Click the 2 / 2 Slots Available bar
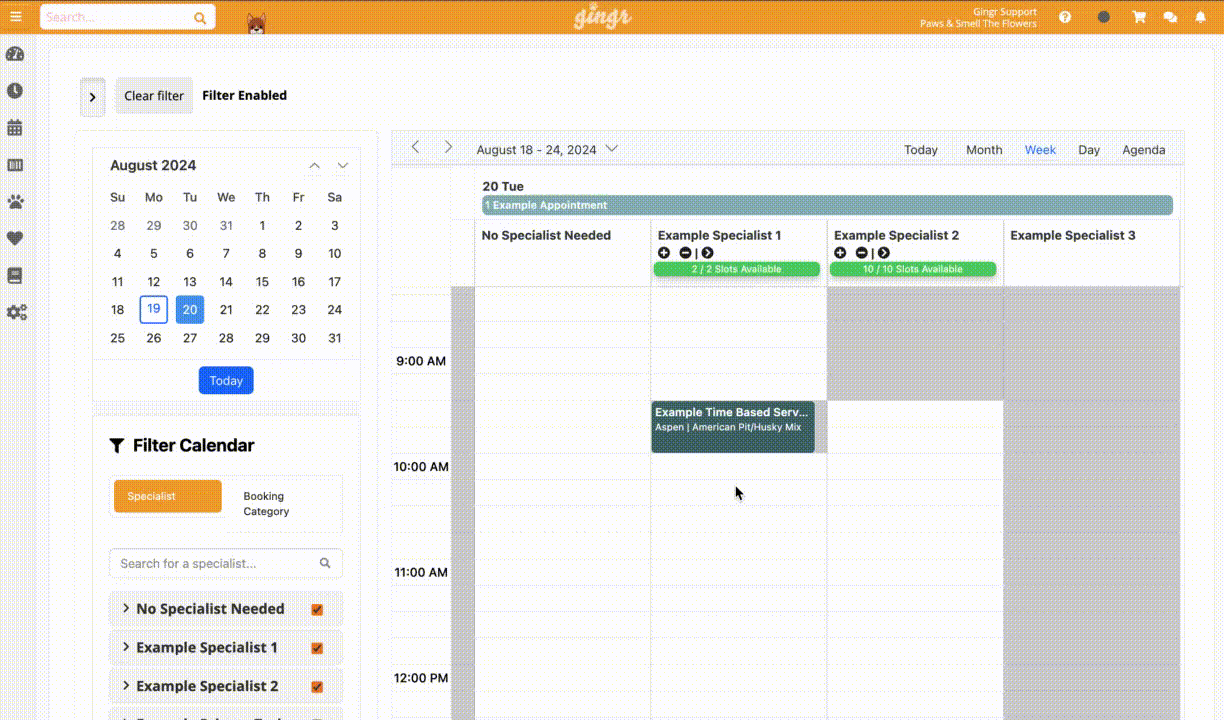This screenshot has width=1224, height=720. [737, 269]
